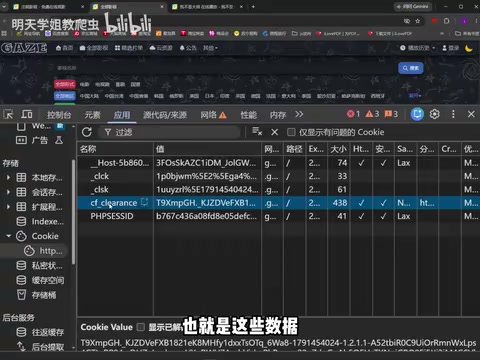Select the 广告 sidebar item
This screenshot has width=480, height=360.
tap(39, 140)
